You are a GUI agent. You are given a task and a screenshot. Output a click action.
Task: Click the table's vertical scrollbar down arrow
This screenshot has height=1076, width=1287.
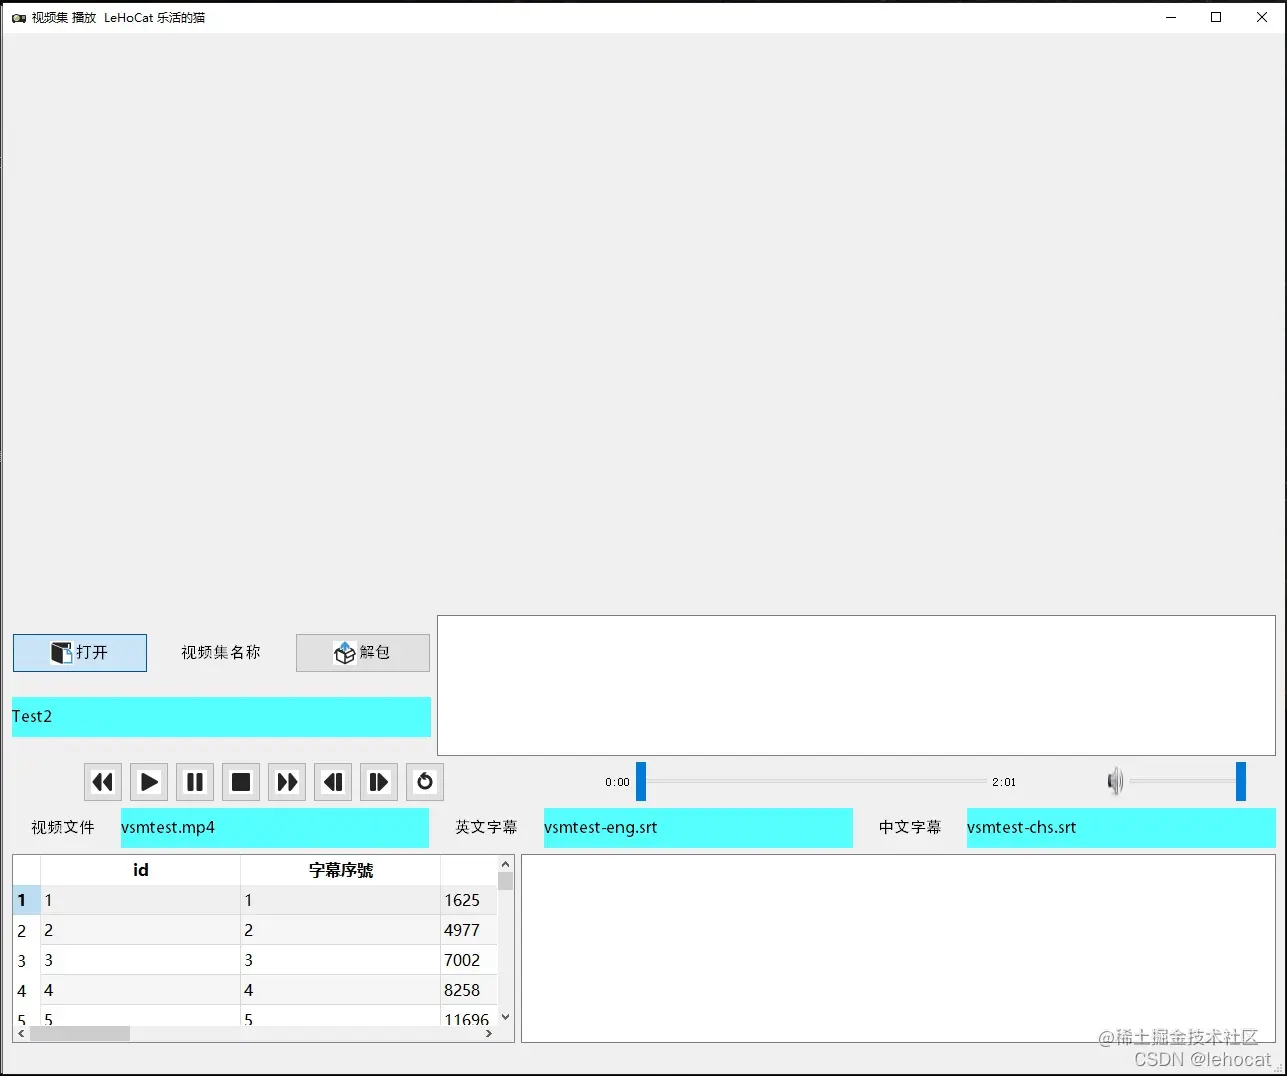tap(505, 1017)
